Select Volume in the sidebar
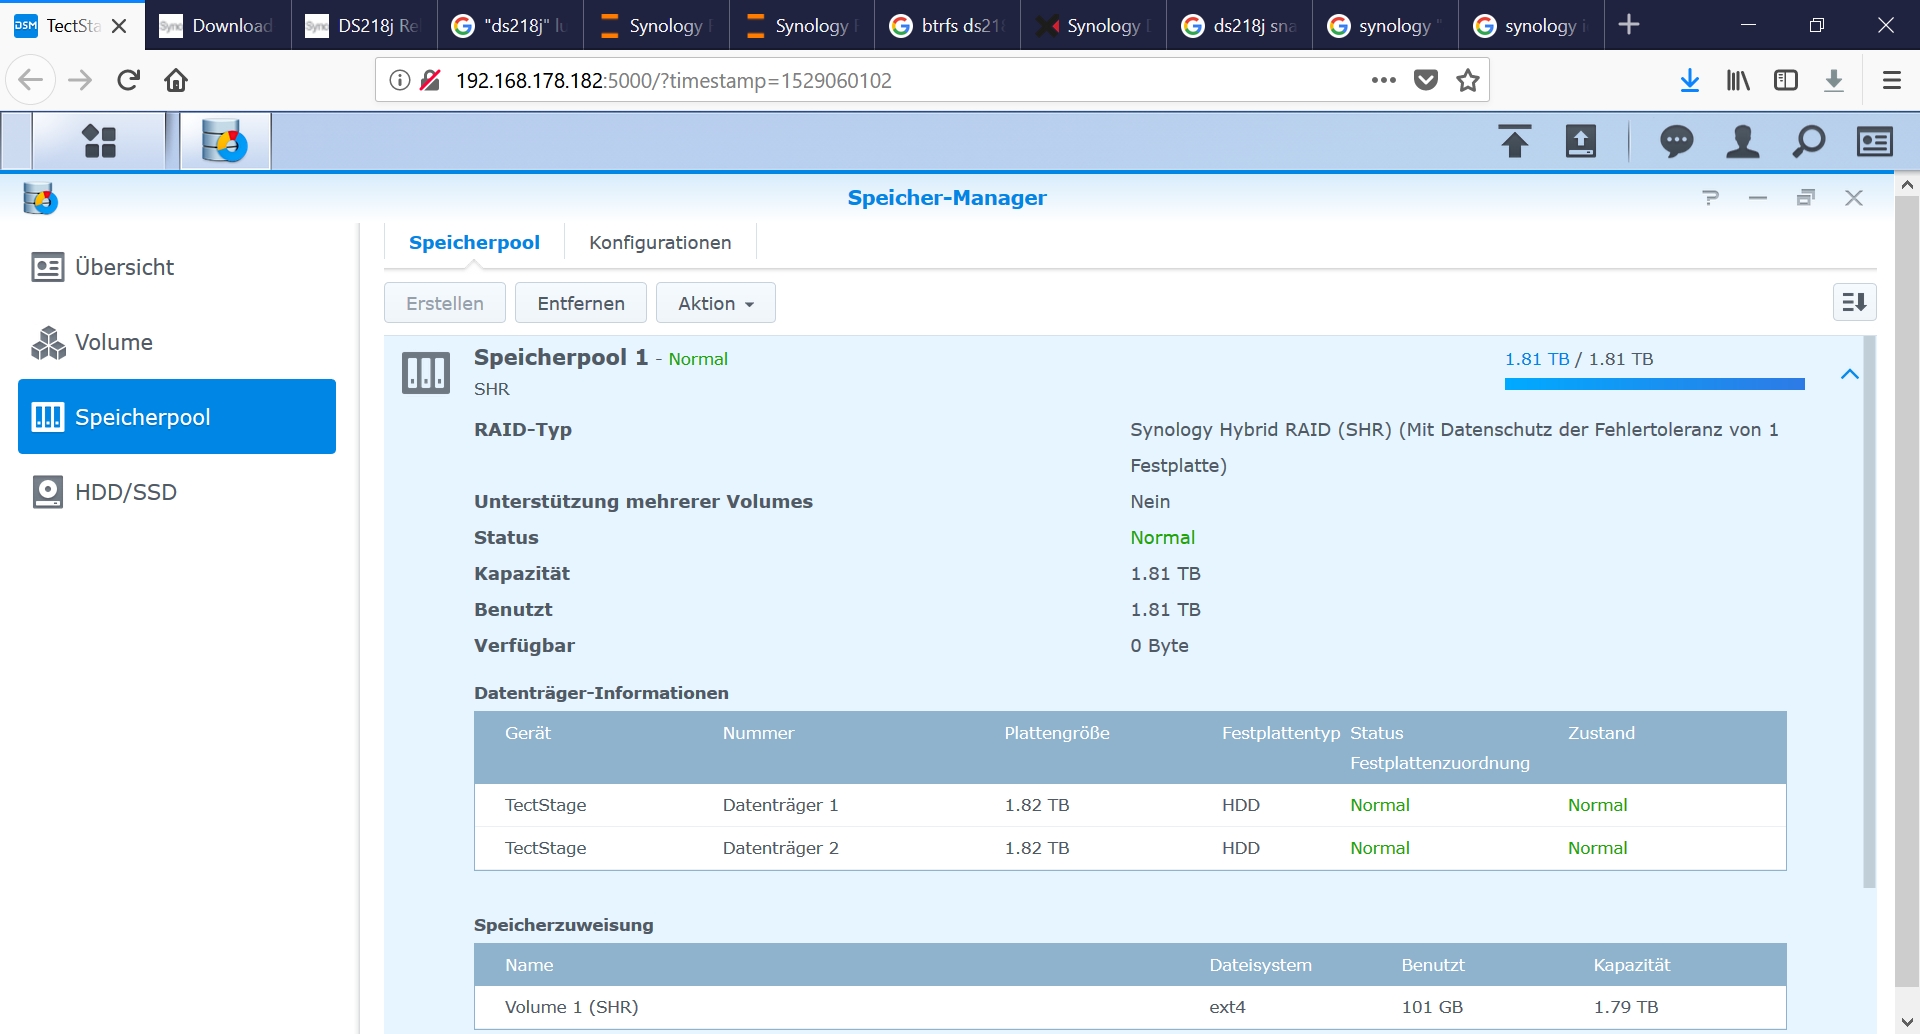 click(x=113, y=342)
